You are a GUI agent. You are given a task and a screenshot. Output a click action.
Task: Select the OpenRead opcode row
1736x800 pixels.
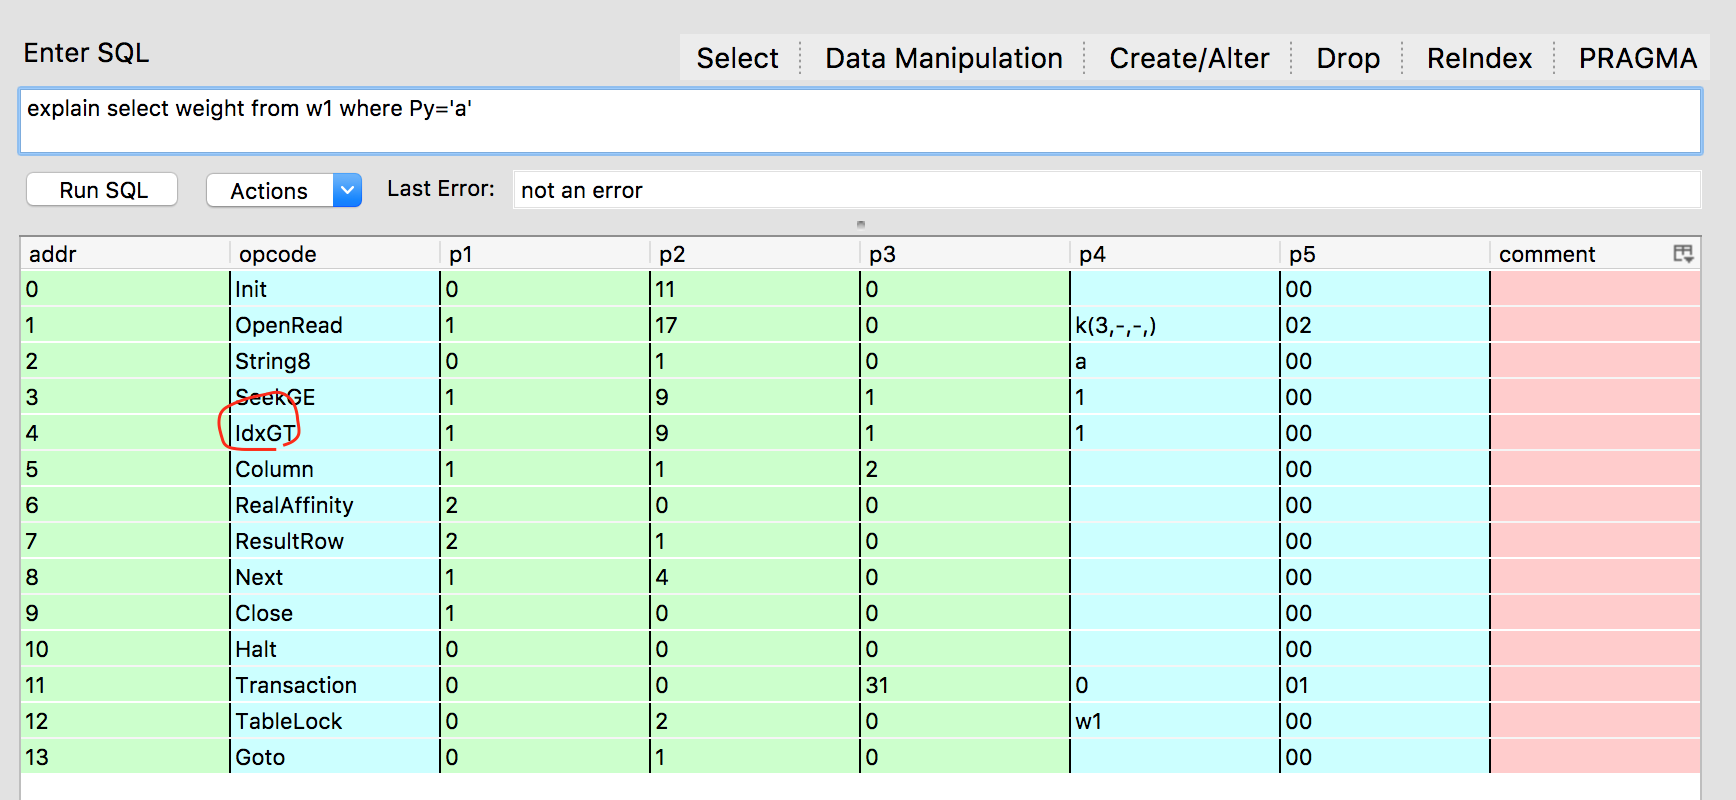pyautogui.click(x=289, y=325)
